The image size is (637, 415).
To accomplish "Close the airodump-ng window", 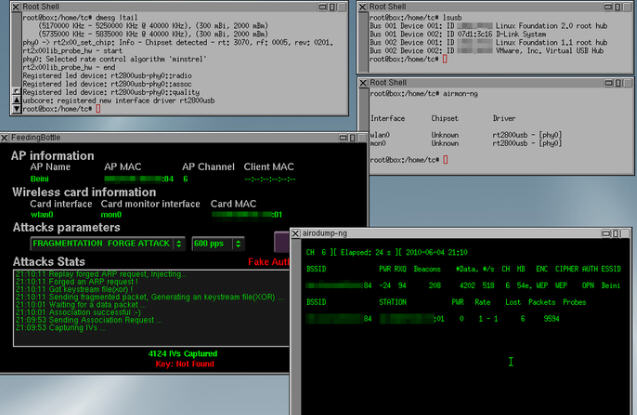I will coord(296,233).
